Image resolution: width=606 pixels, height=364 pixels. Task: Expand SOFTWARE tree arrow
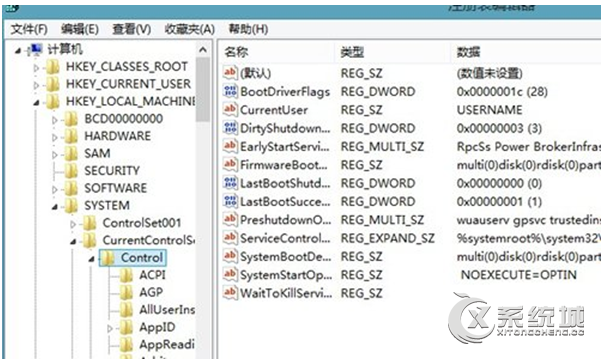[x=54, y=190]
